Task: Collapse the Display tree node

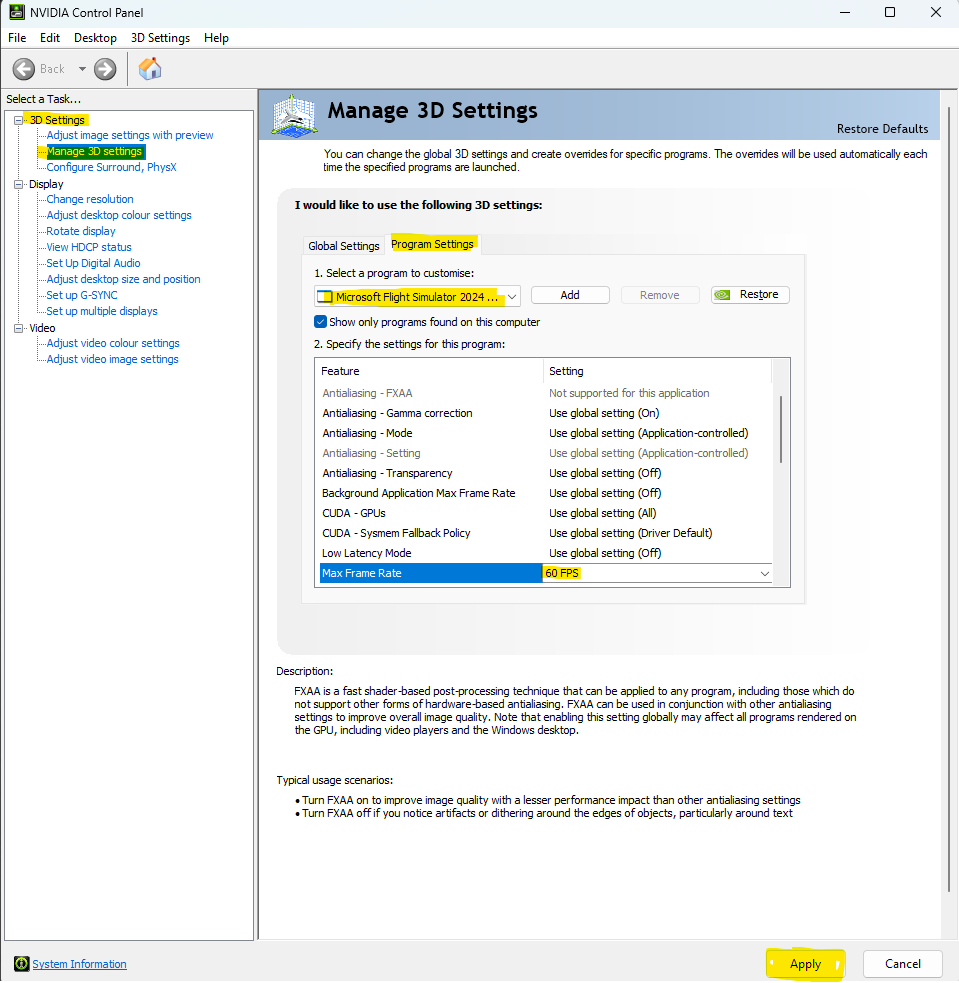Action: [18, 184]
